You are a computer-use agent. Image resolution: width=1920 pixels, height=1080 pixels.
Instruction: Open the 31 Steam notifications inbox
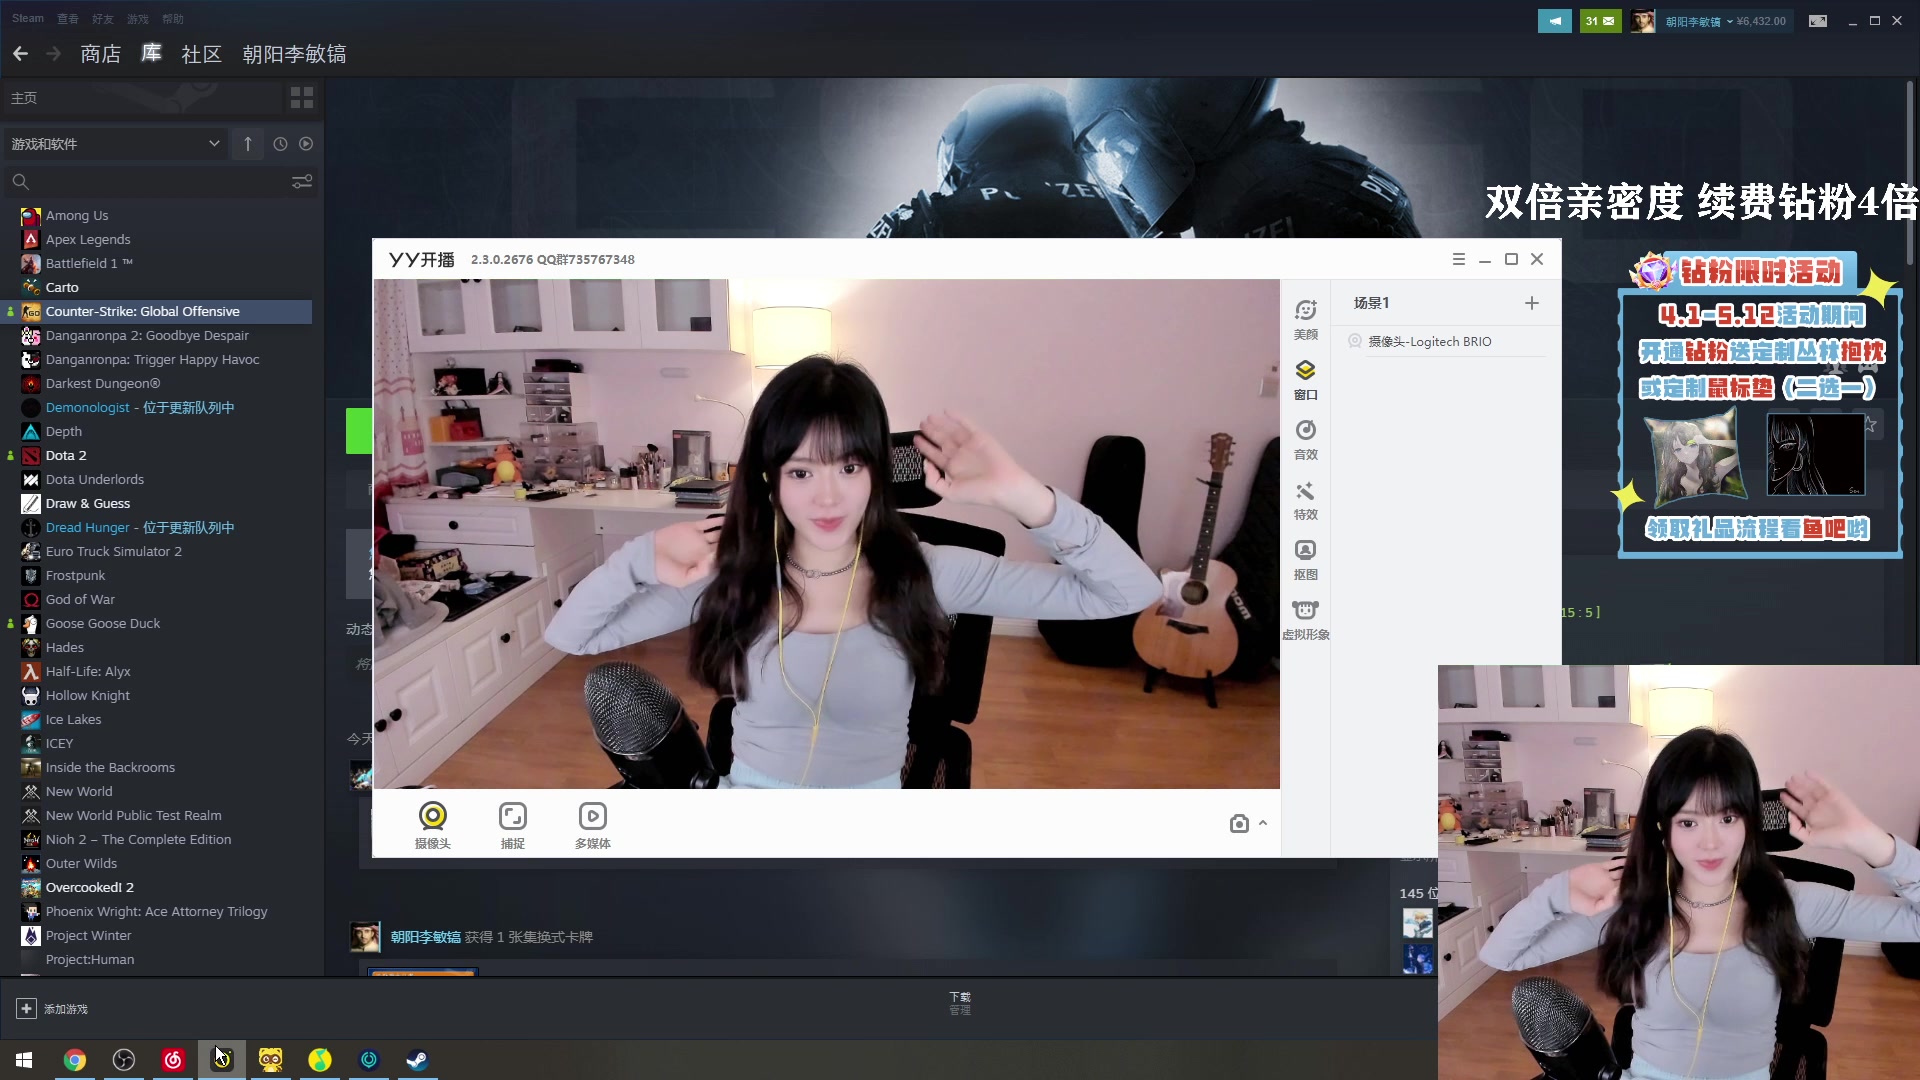[x=1600, y=21]
